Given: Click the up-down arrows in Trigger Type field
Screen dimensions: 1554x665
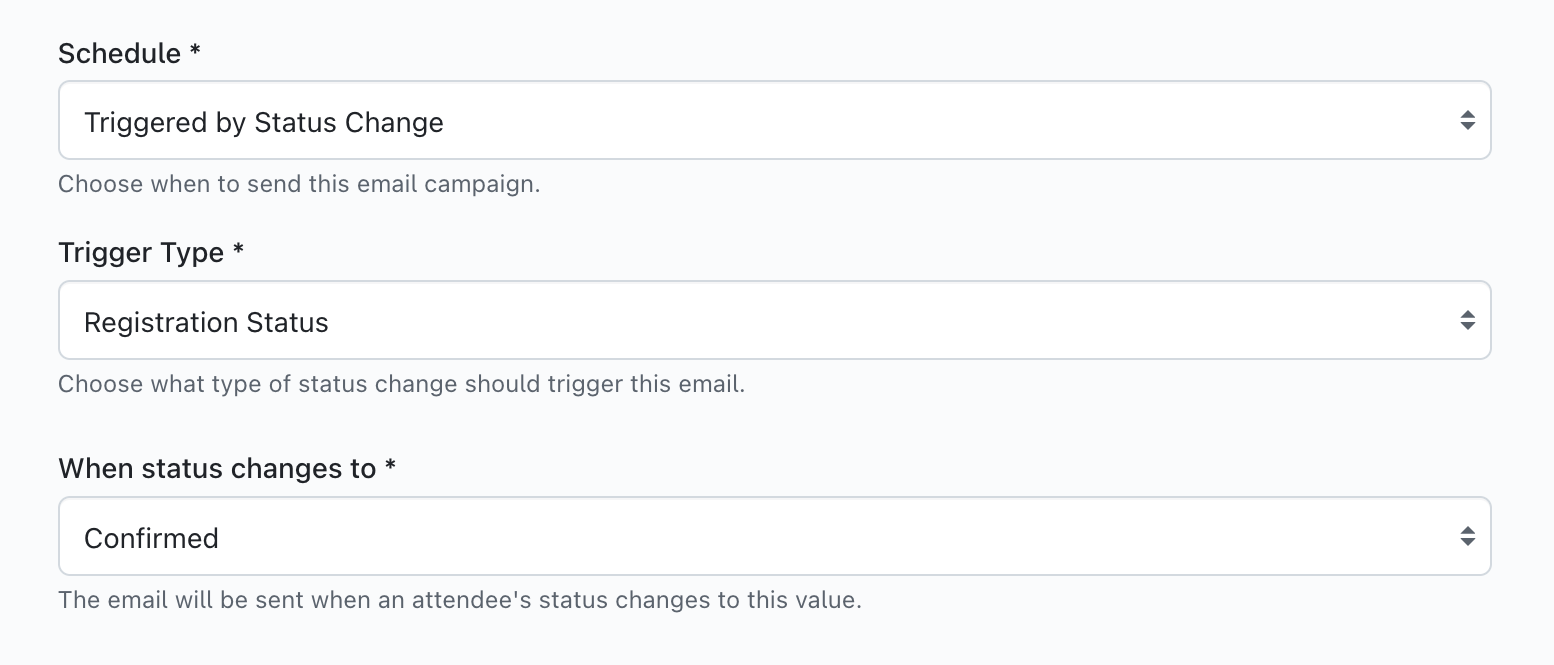Looking at the screenshot, I should [1467, 321].
